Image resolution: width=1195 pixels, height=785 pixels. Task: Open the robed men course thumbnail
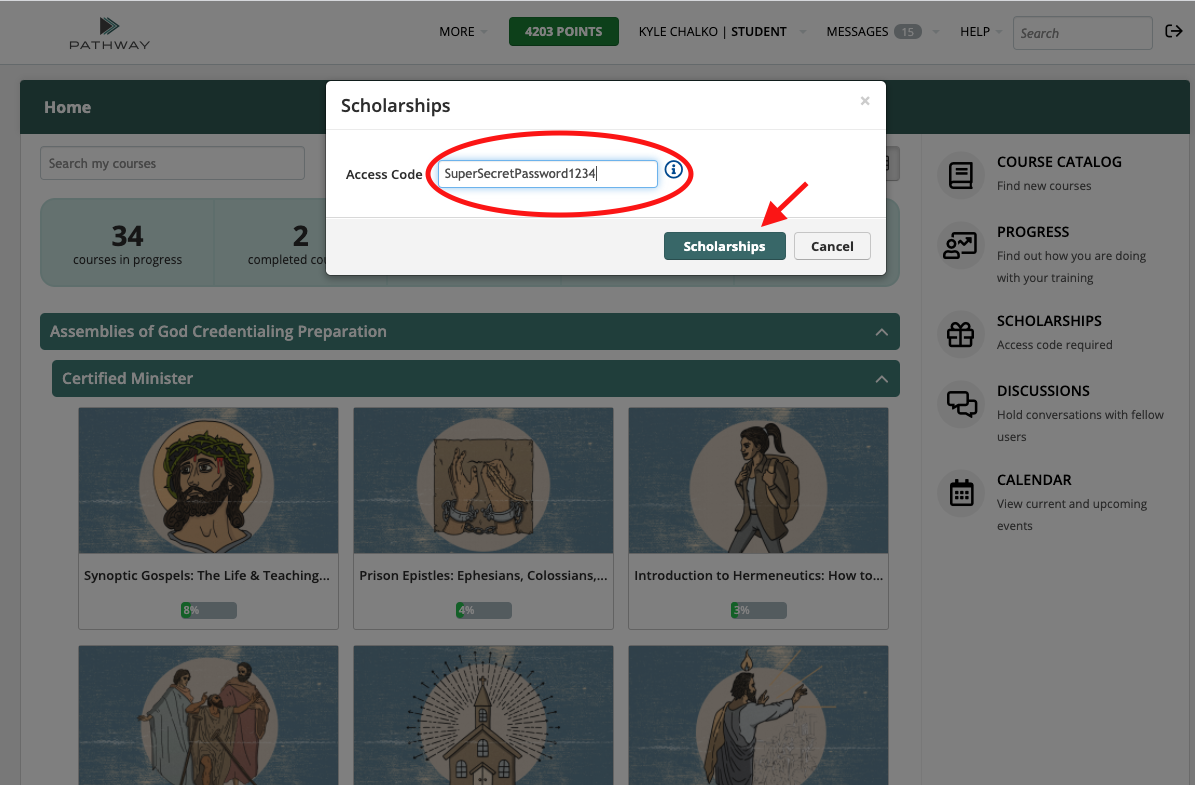(208, 715)
